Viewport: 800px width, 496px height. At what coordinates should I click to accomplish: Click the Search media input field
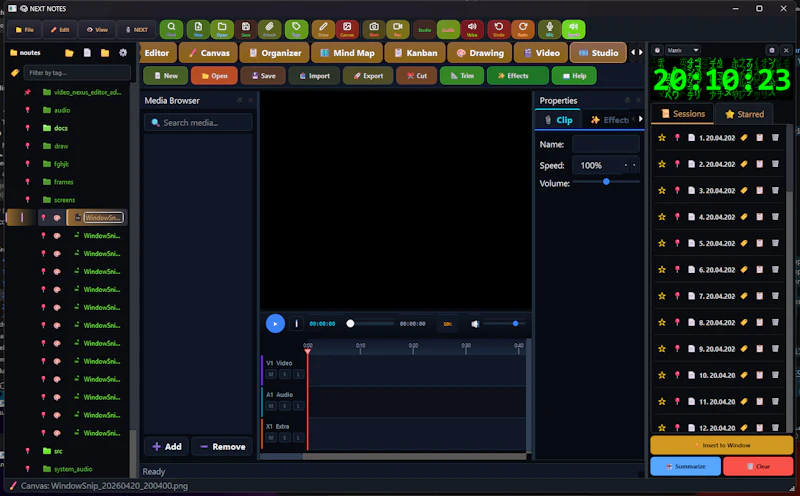(x=198, y=122)
